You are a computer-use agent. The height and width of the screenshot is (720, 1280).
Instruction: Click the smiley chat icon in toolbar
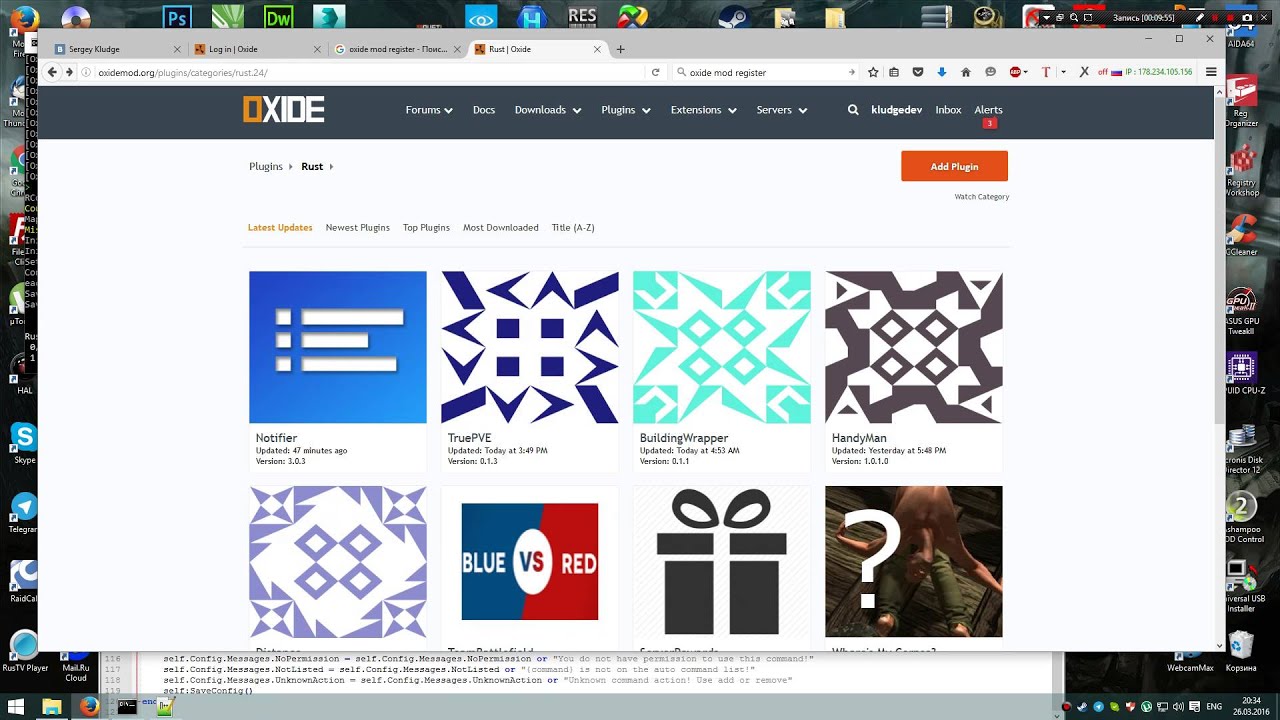991,72
